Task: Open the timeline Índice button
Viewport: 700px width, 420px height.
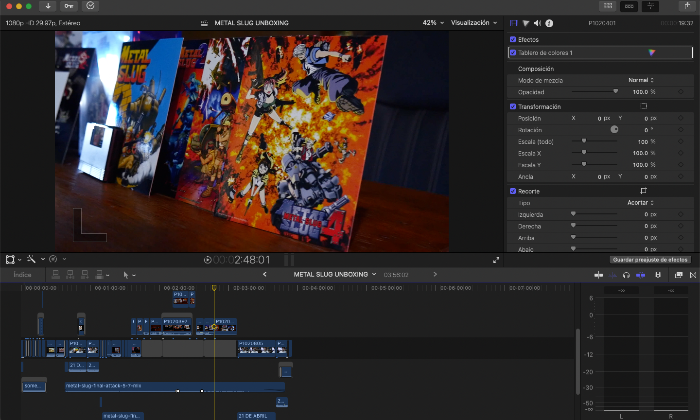Action: coord(22,274)
